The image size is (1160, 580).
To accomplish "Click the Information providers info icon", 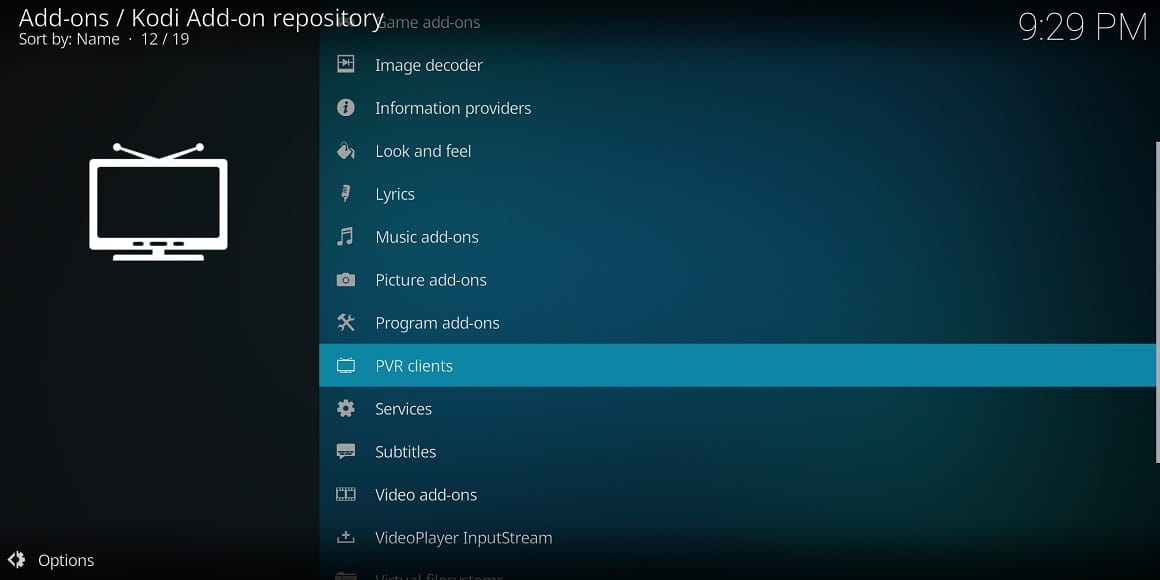I will click(x=346, y=108).
